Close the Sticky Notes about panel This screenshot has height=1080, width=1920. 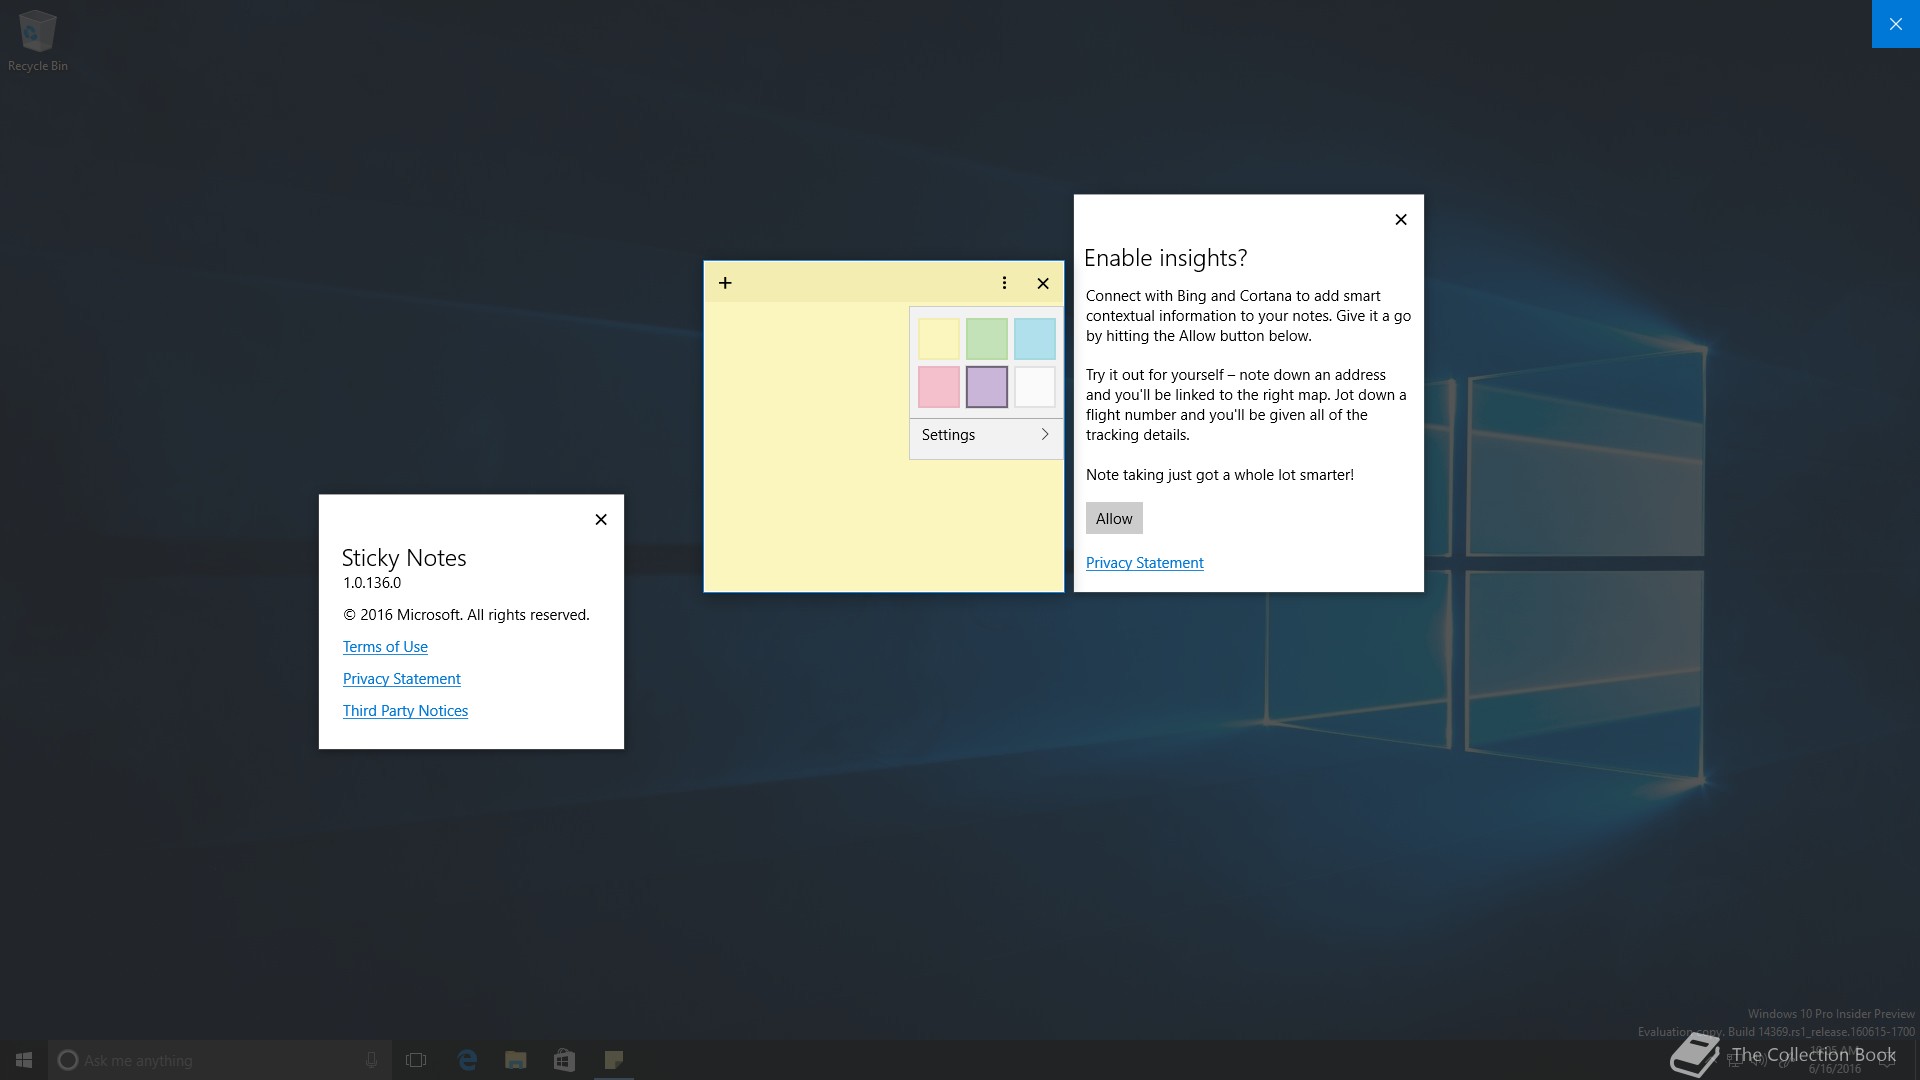tap(601, 520)
